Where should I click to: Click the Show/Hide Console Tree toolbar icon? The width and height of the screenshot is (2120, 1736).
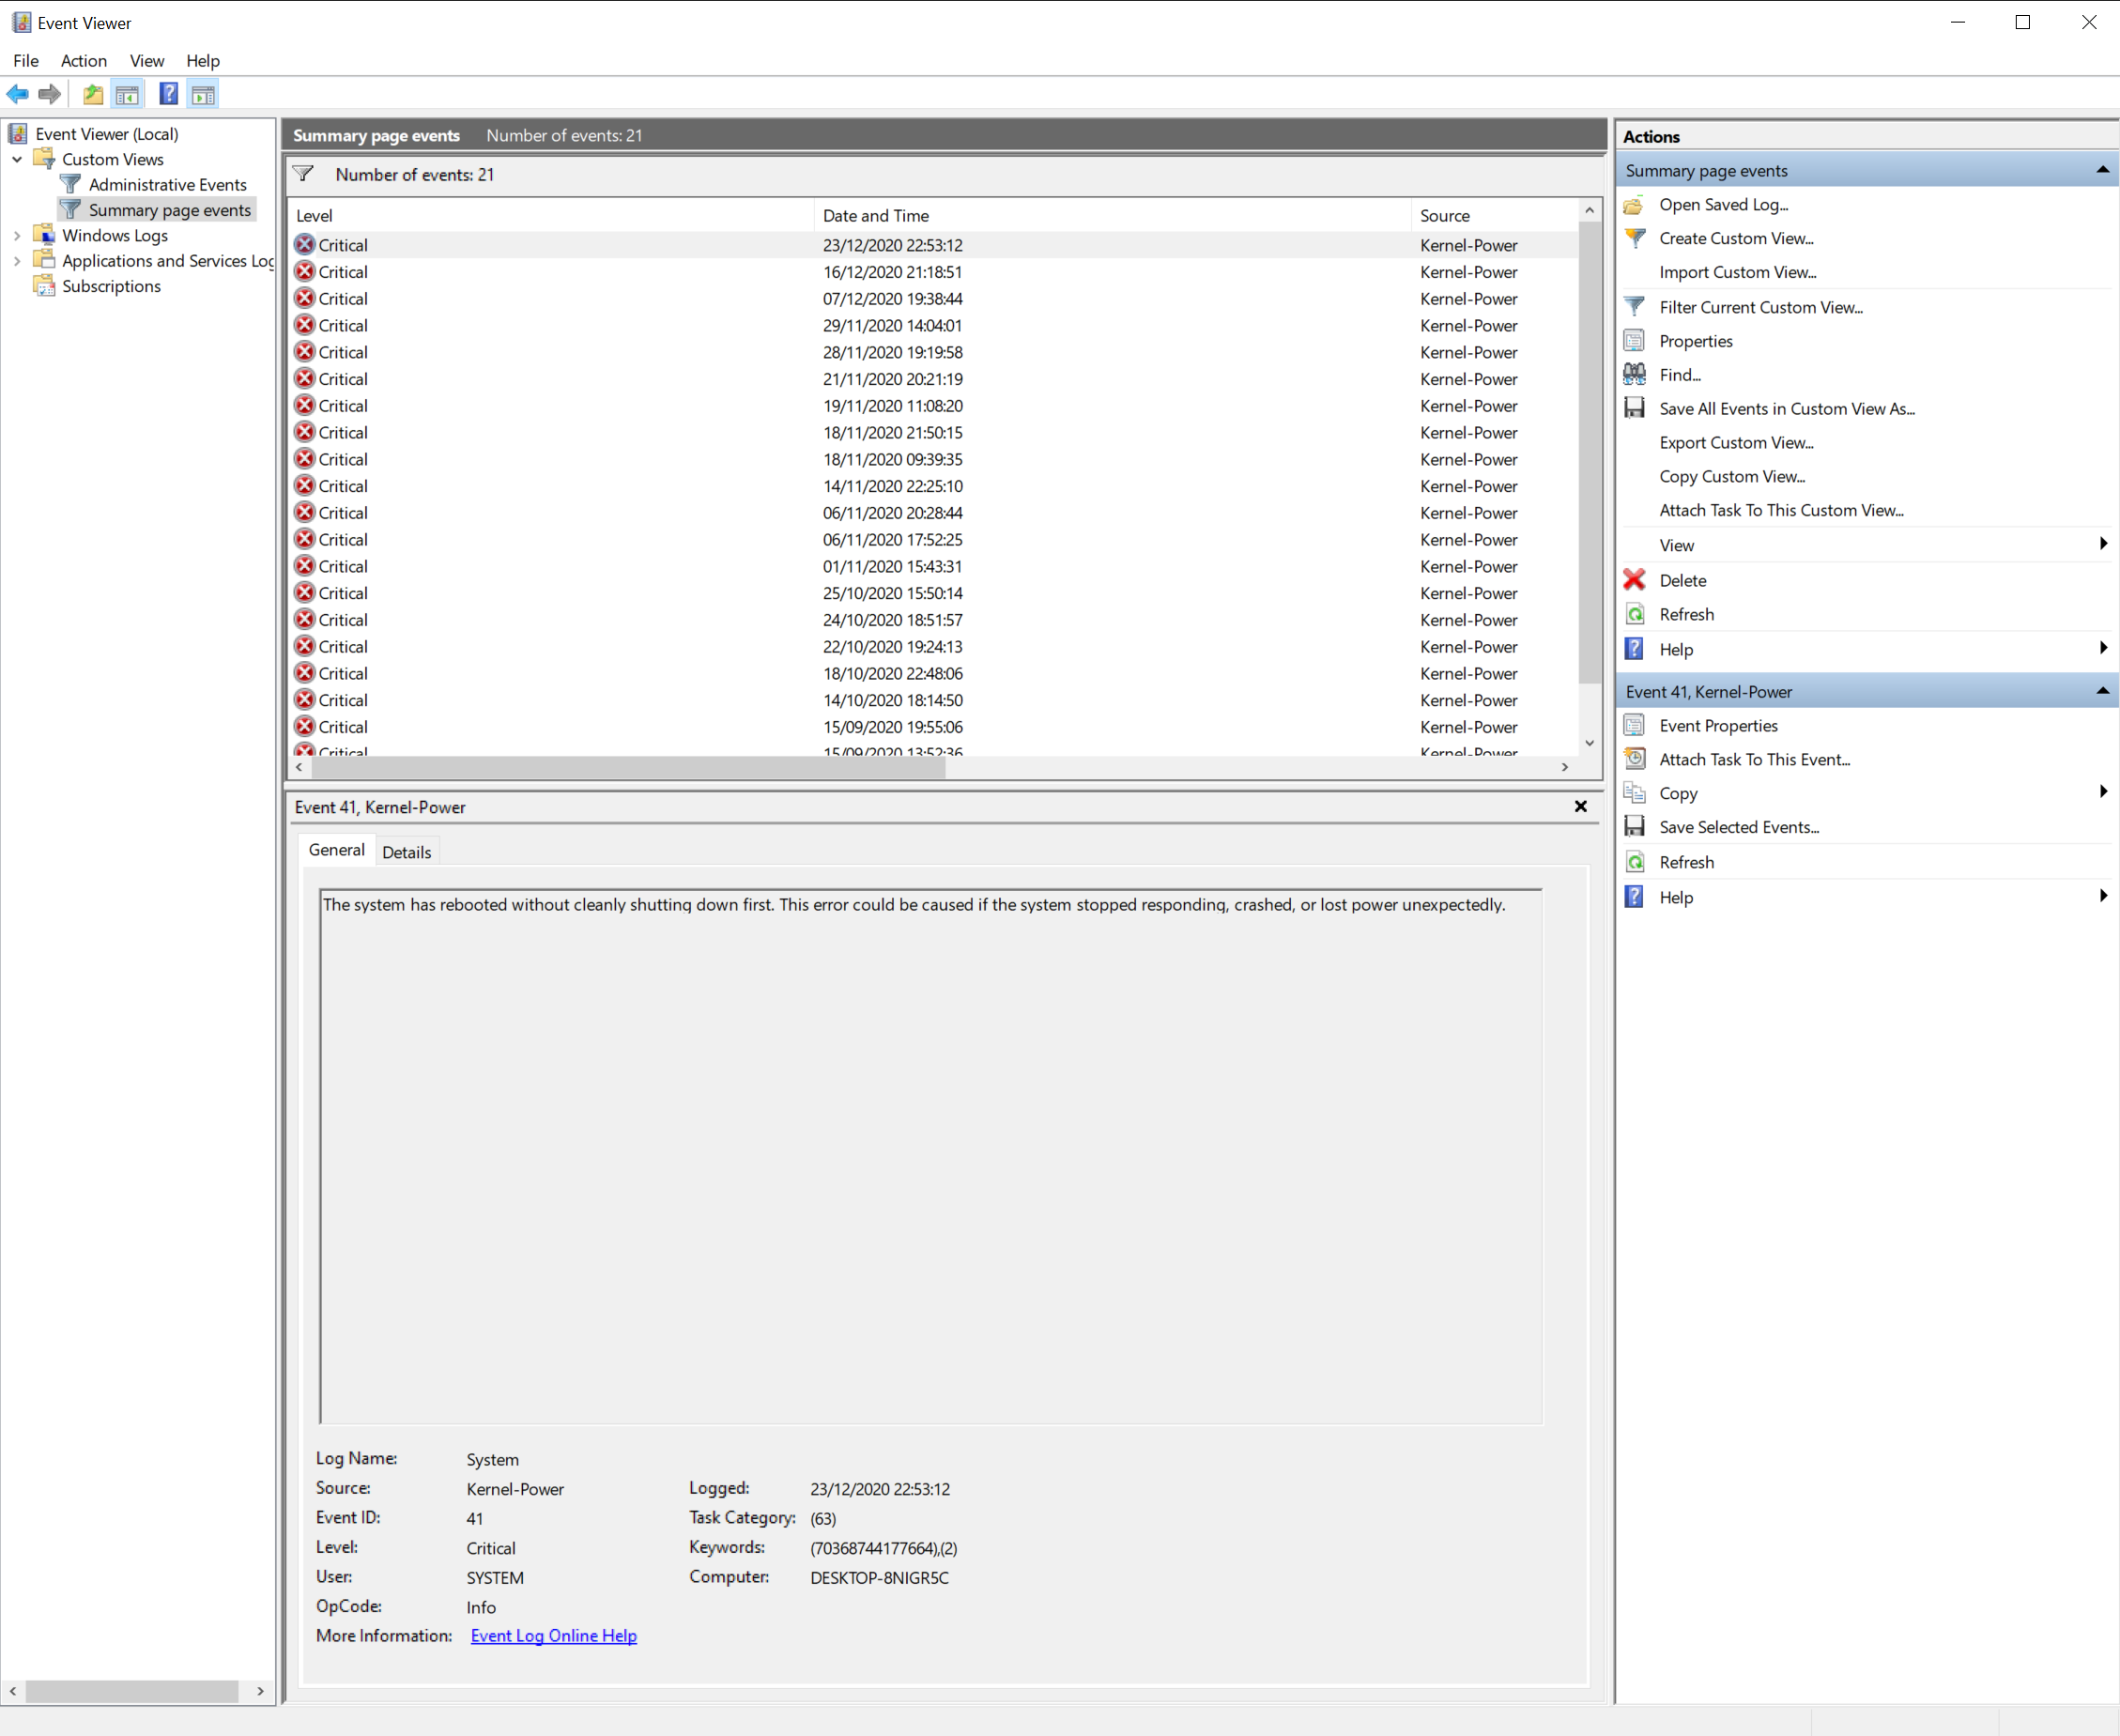pos(127,95)
